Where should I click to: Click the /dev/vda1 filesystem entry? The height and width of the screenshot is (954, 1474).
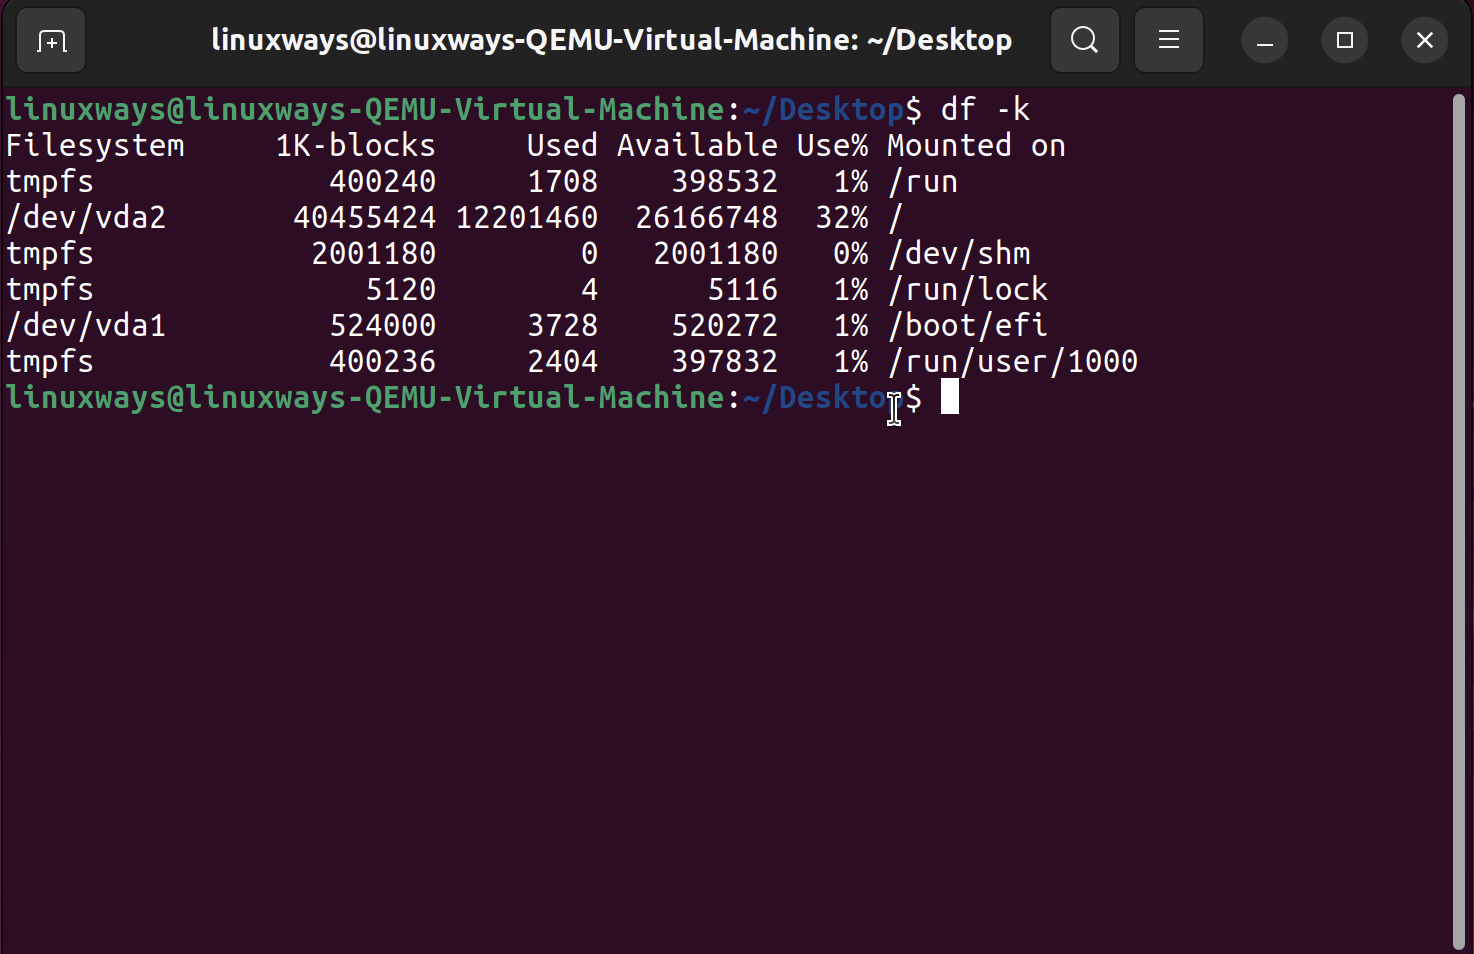(x=86, y=326)
